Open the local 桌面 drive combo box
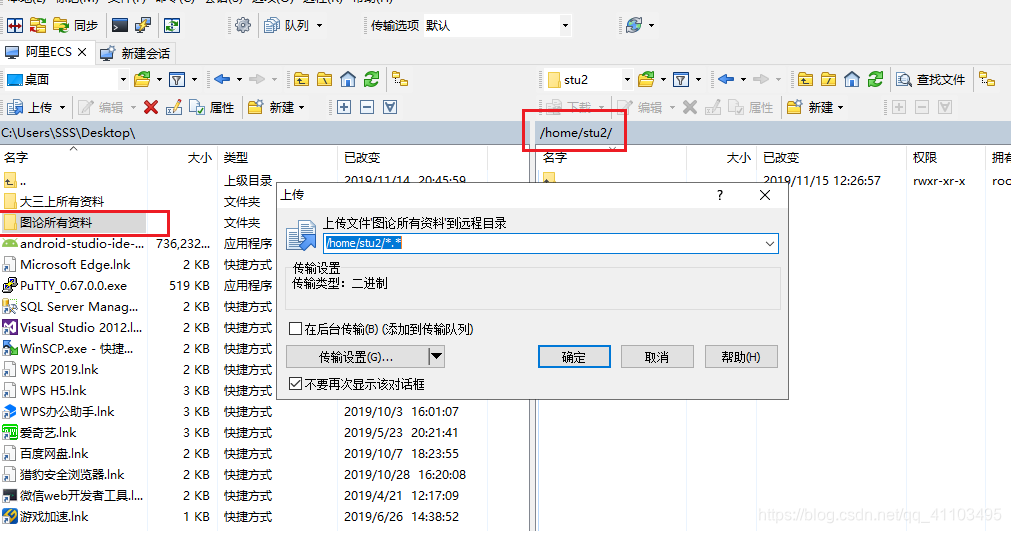The height and width of the screenshot is (533, 1011). 66,80
